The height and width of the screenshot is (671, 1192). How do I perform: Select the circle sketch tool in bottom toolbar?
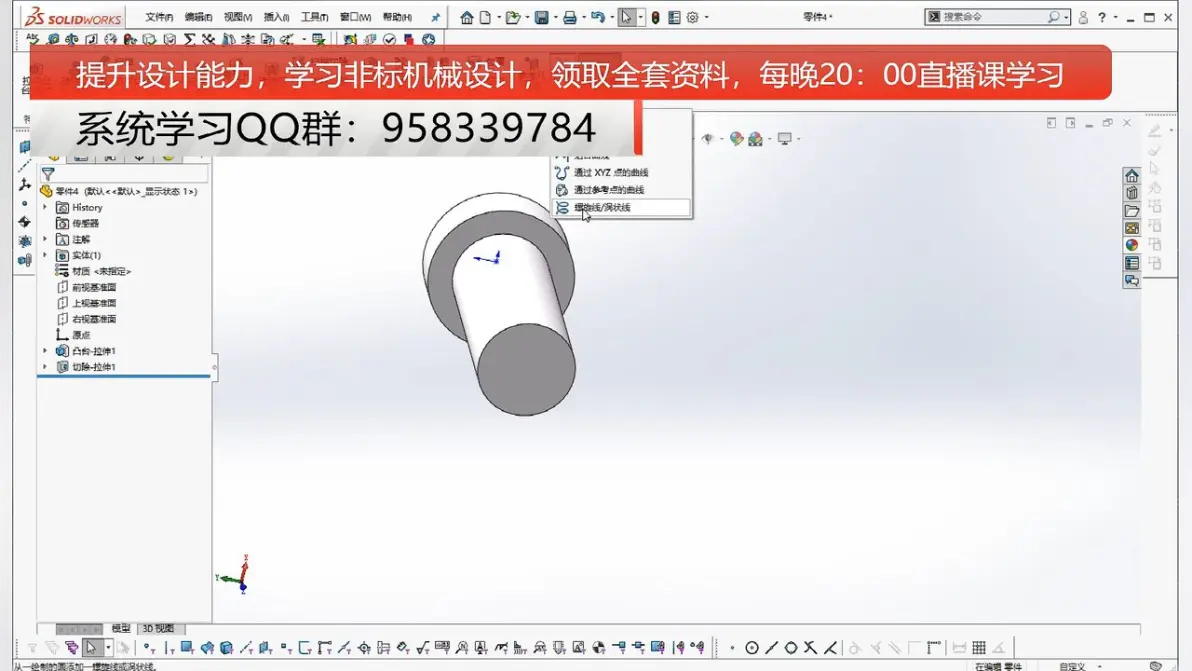click(x=752, y=648)
